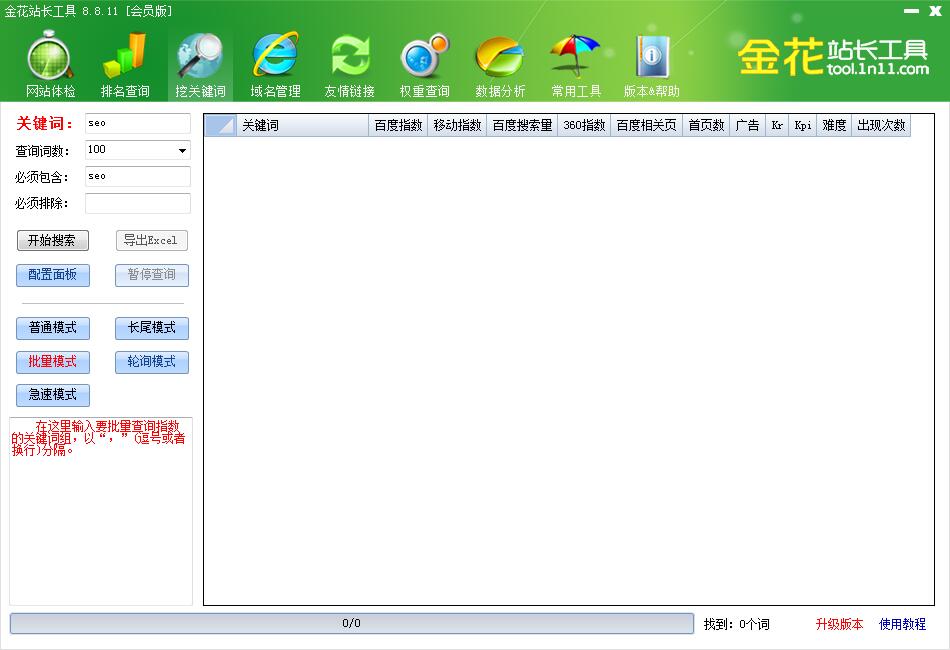Close the 金花站长工具 window
Image resolution: width=950 pixels, height=650 pixels.
pos(935,11)
